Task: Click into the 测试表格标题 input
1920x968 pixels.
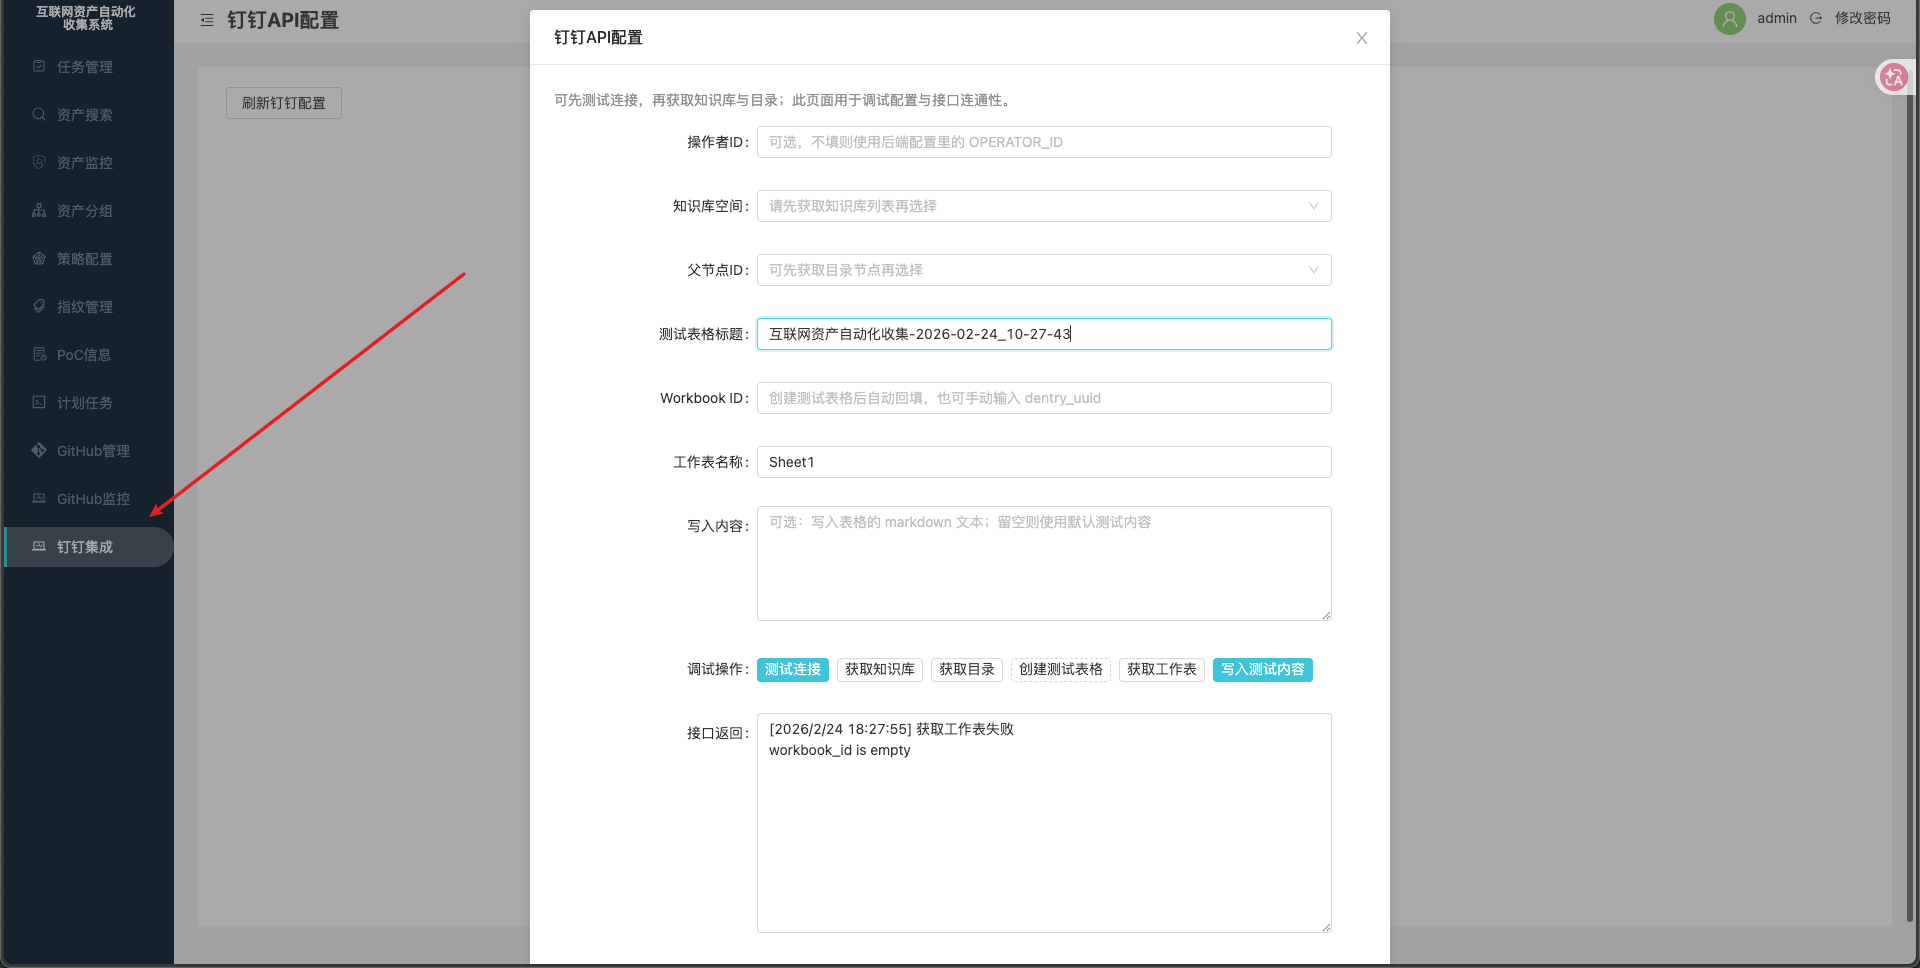Action: tap(1044, 334)
